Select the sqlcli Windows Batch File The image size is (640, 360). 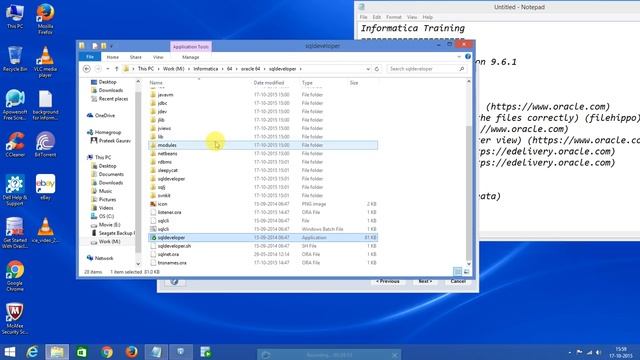[x=263, y=229]
